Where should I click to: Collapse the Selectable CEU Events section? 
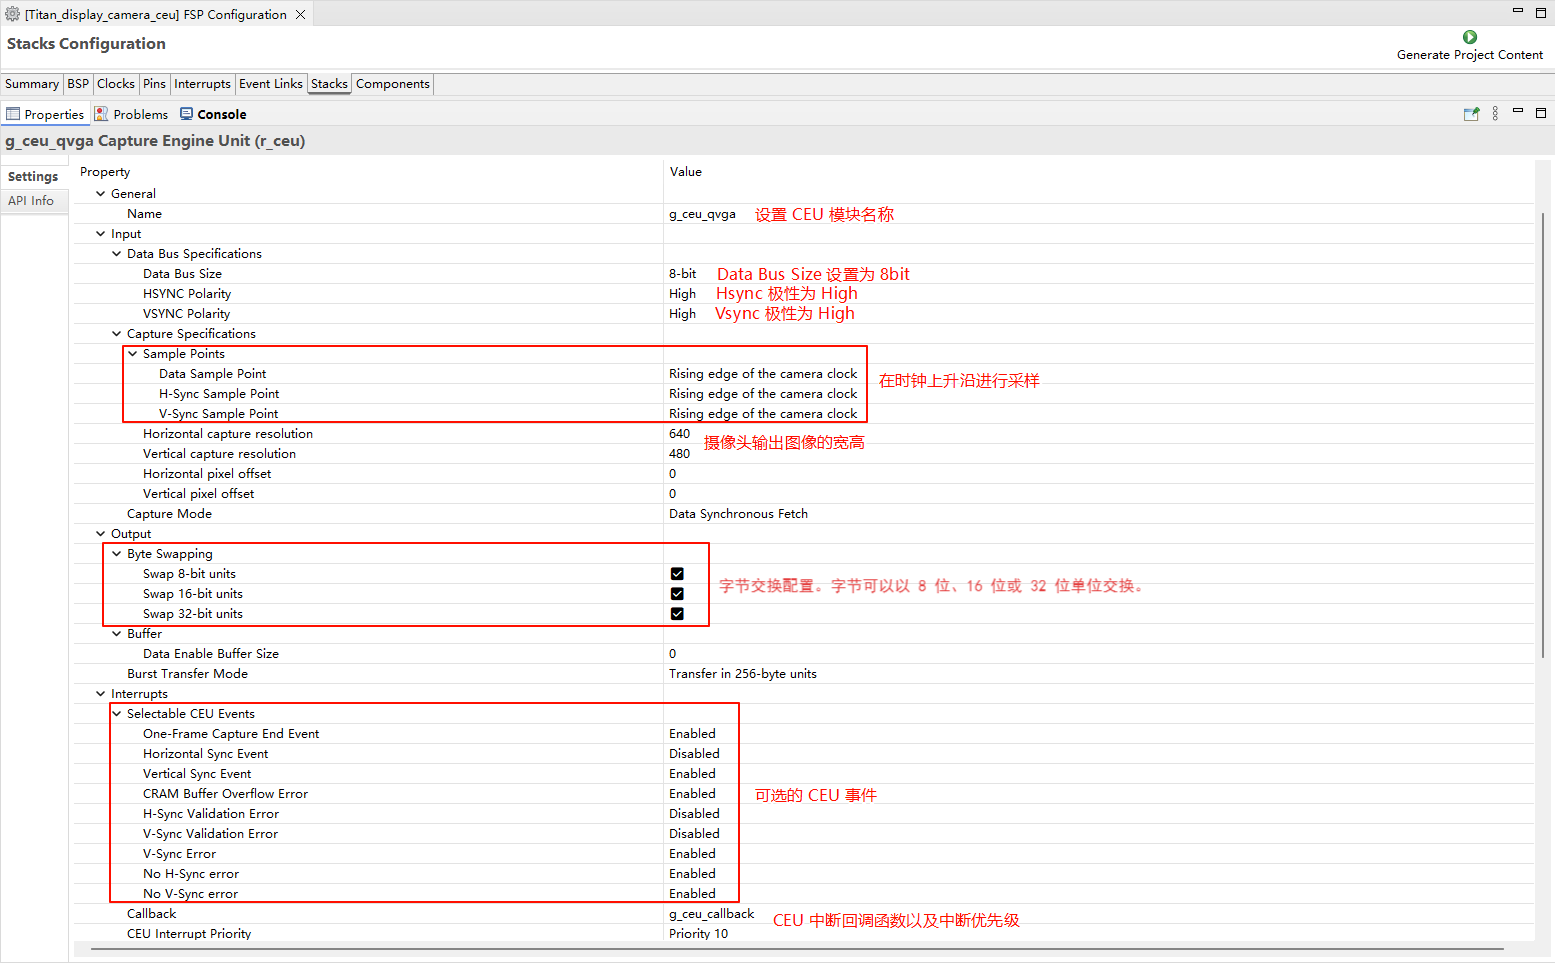pyautogui.click(x=117, y=714)
